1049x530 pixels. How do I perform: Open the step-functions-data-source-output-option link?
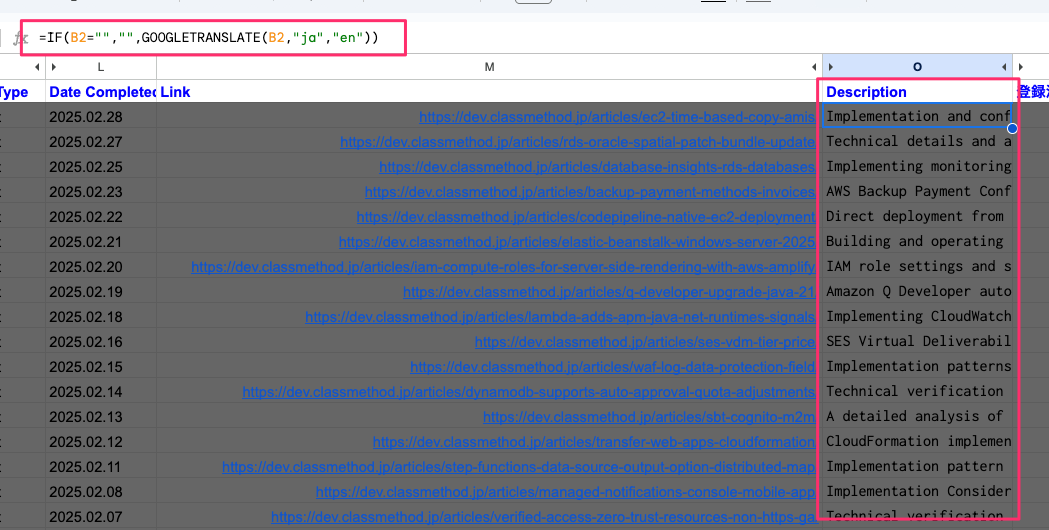pyautogui.click(x=518, y=466)
